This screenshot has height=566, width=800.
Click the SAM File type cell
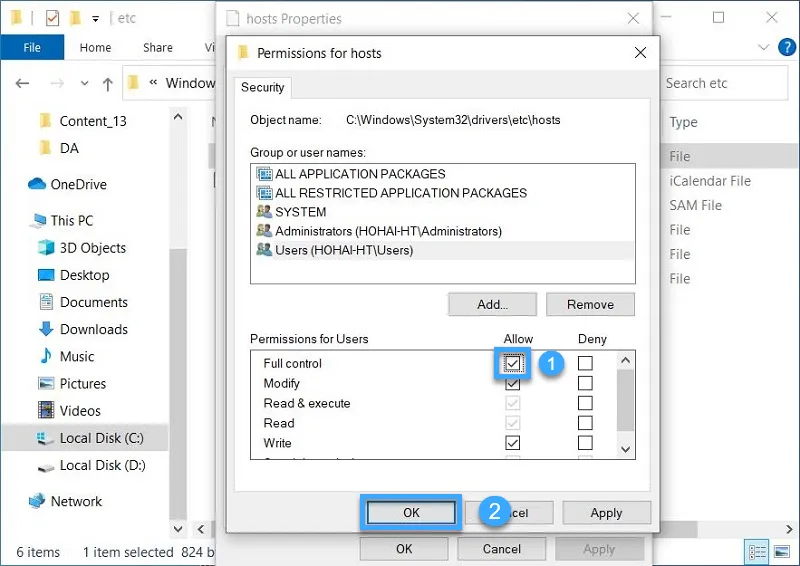[695, 205]
